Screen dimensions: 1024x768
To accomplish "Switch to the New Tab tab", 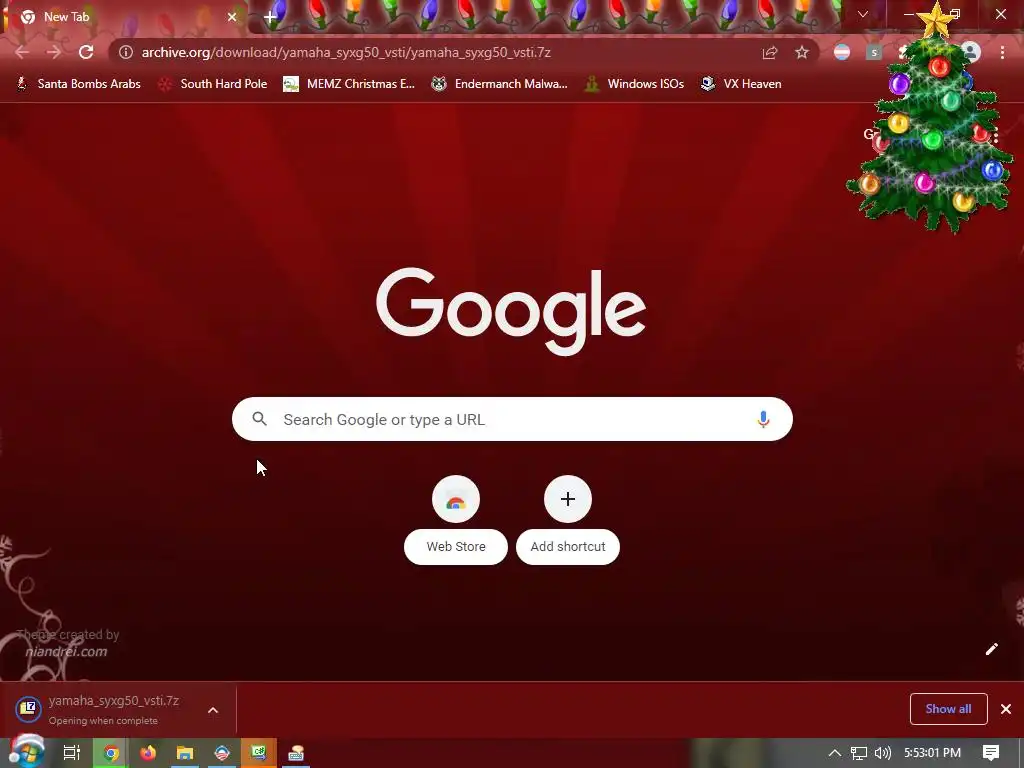I will (x=124, y=17).
